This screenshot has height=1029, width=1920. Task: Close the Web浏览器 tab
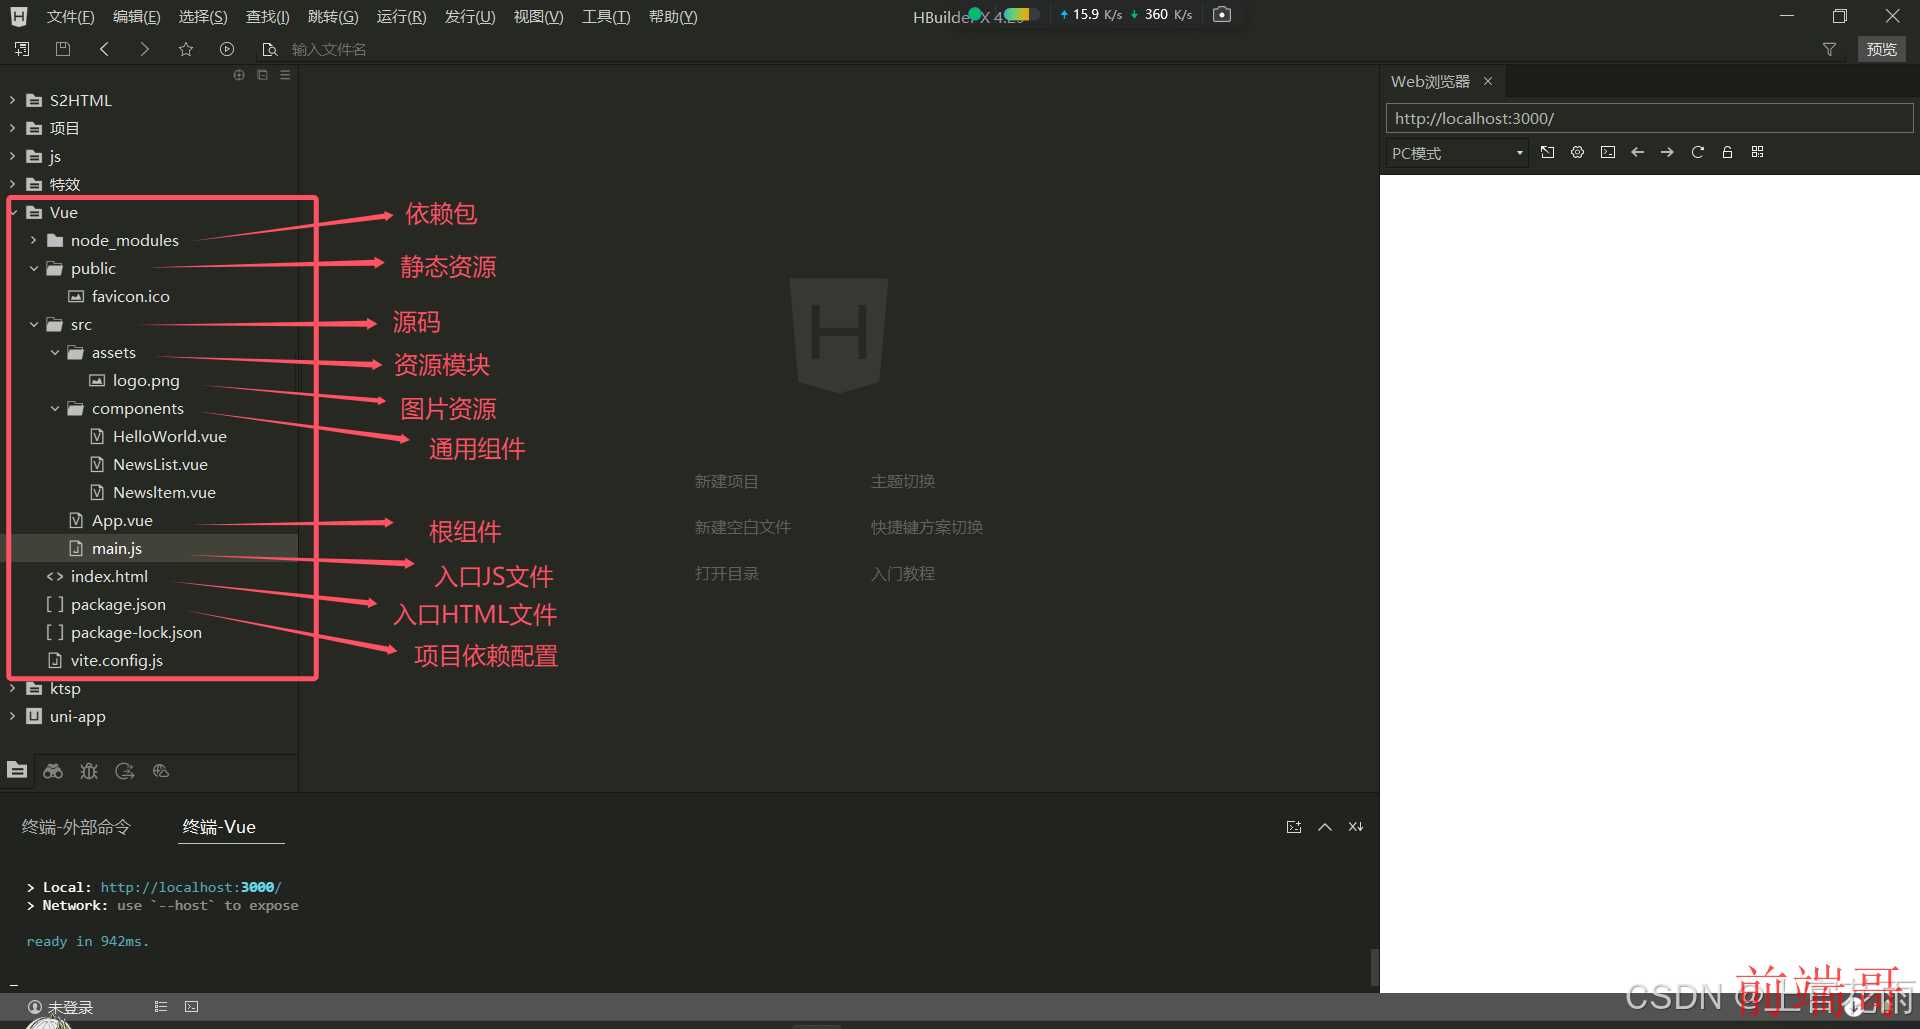[1488, 81]
